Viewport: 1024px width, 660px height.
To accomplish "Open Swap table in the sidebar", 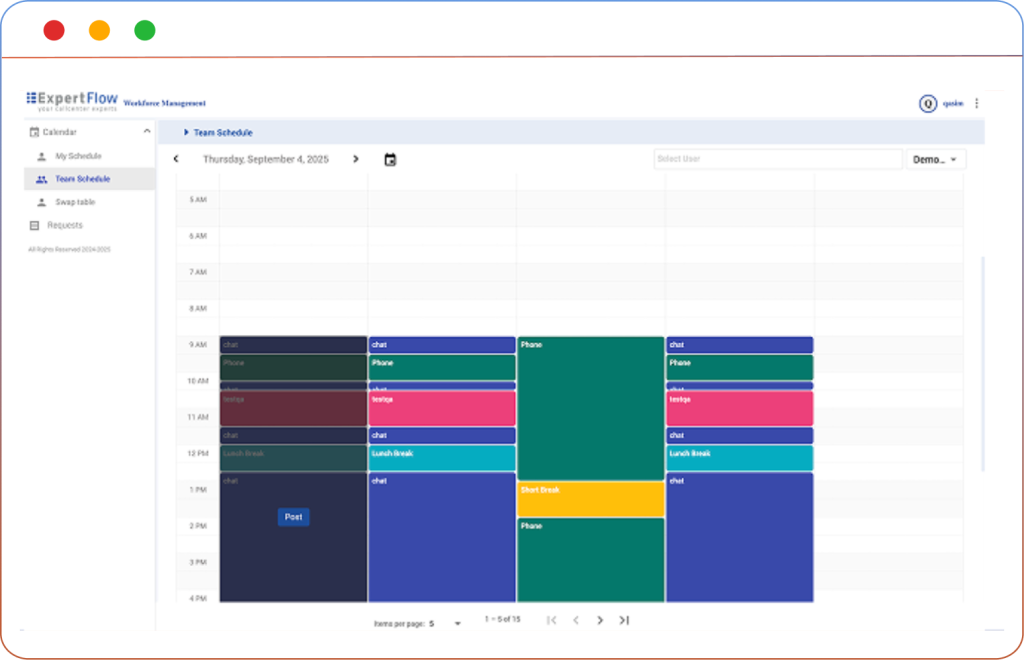I will pyautogui.click(x=75, y=202).
